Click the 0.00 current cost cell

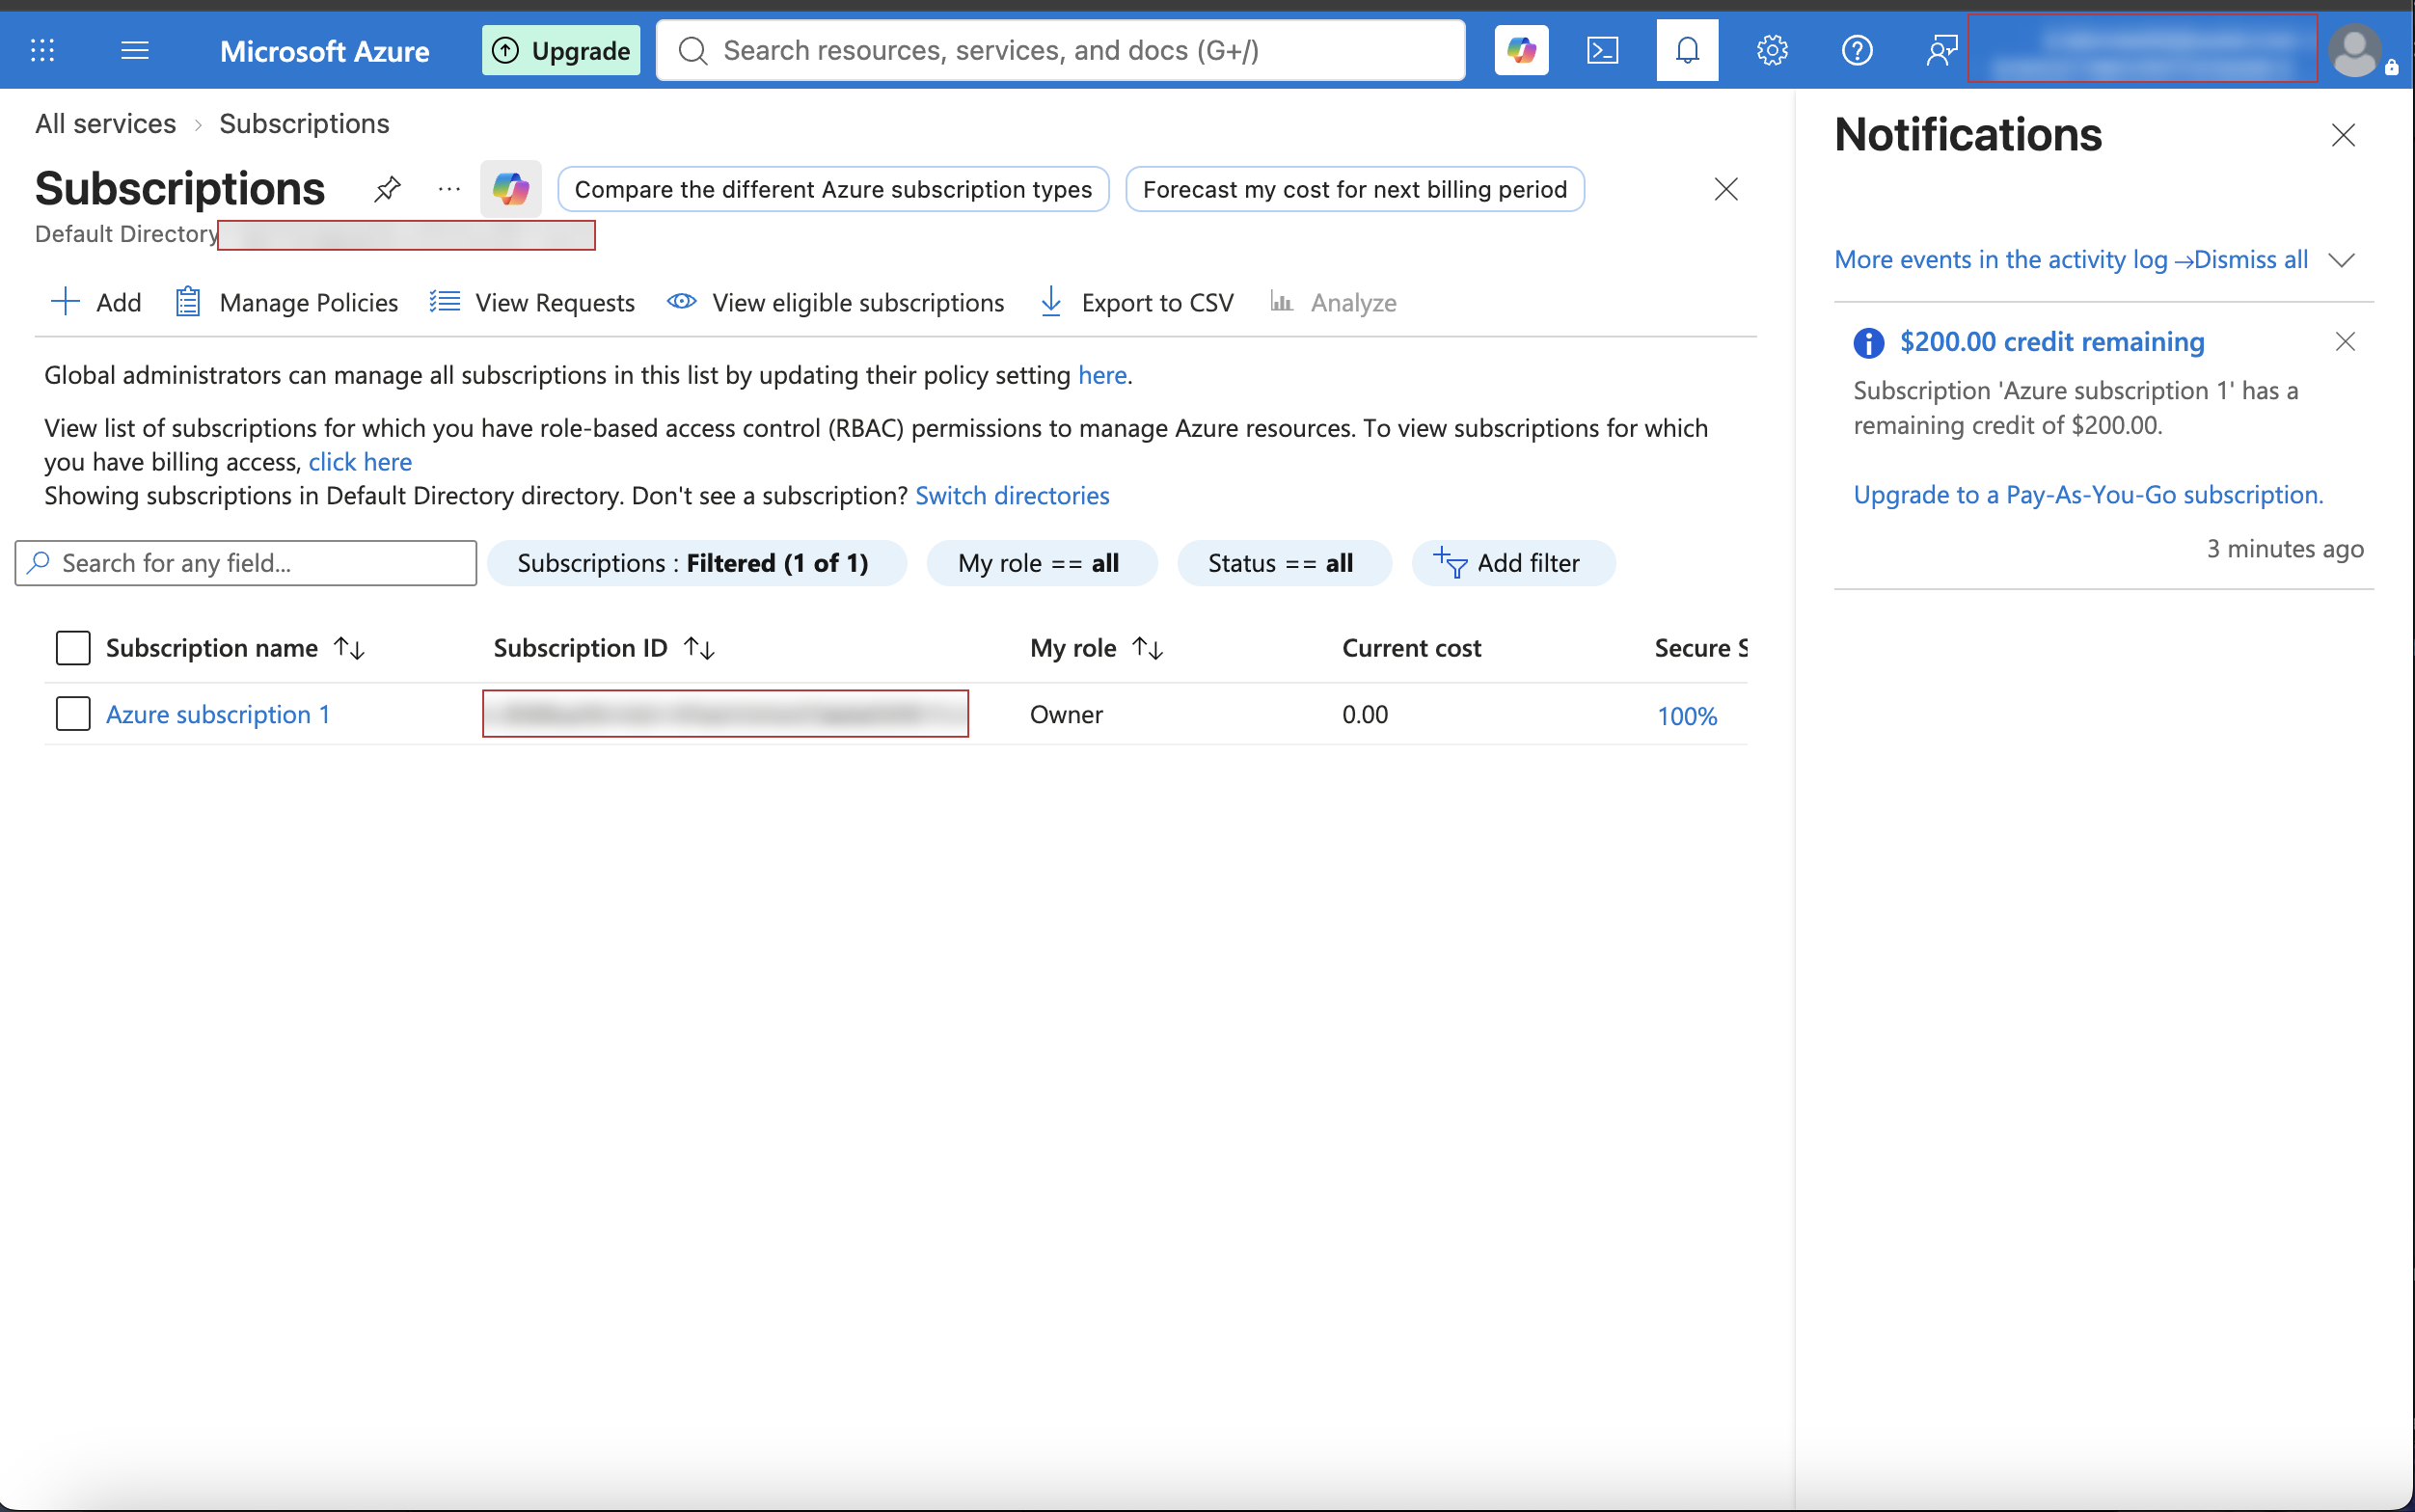(1365, 714)
